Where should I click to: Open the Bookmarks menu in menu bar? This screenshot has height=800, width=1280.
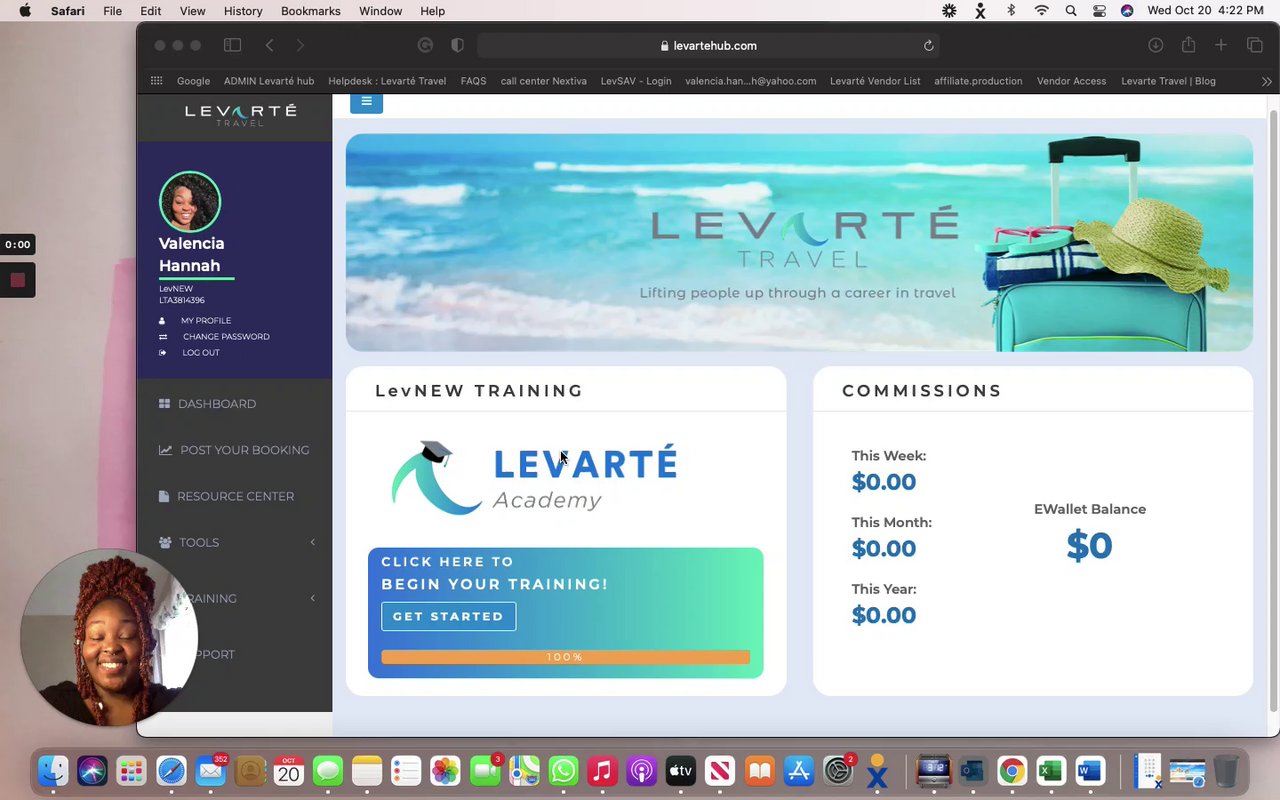[310, 11]
